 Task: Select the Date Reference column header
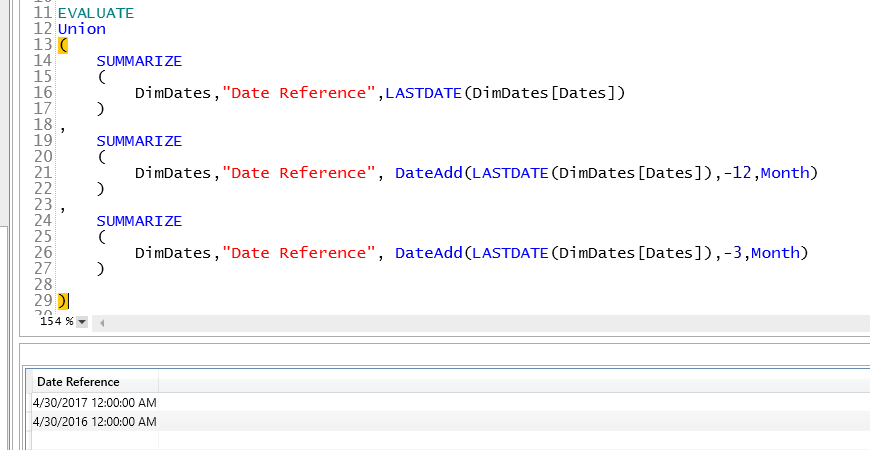[x=95, y=382]
